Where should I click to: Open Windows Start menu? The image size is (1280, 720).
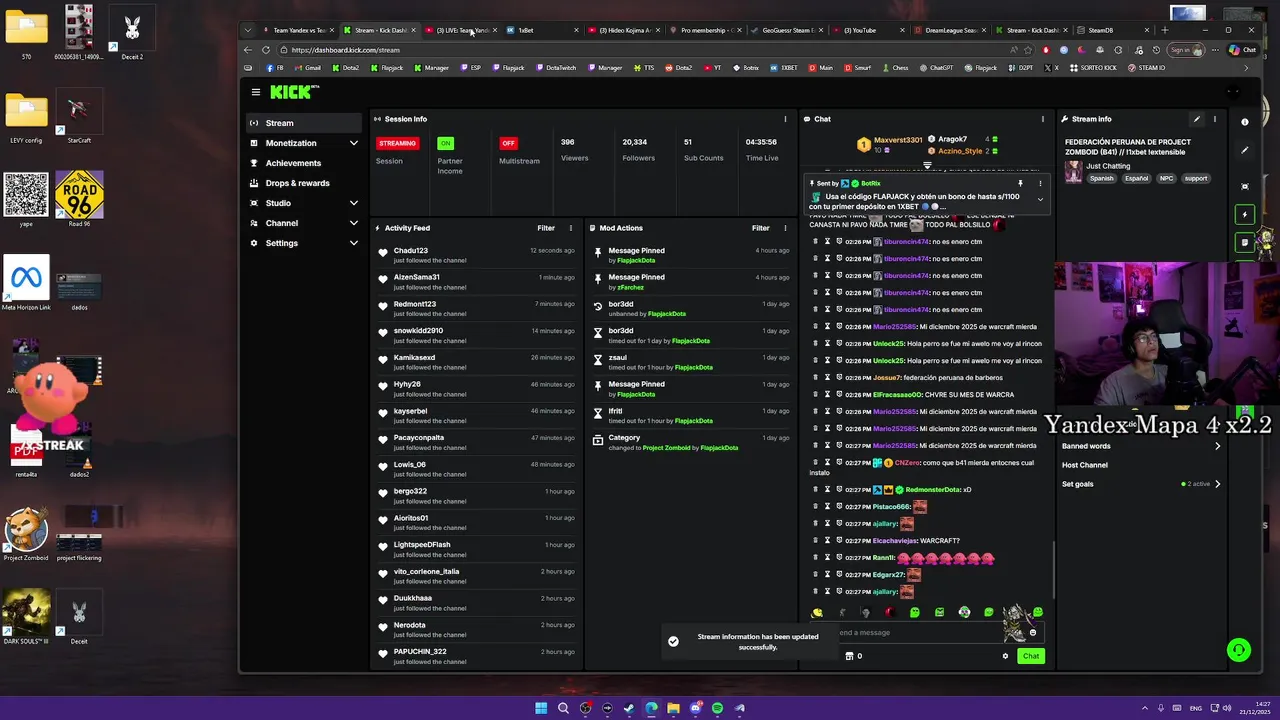[x=541, y=708]
